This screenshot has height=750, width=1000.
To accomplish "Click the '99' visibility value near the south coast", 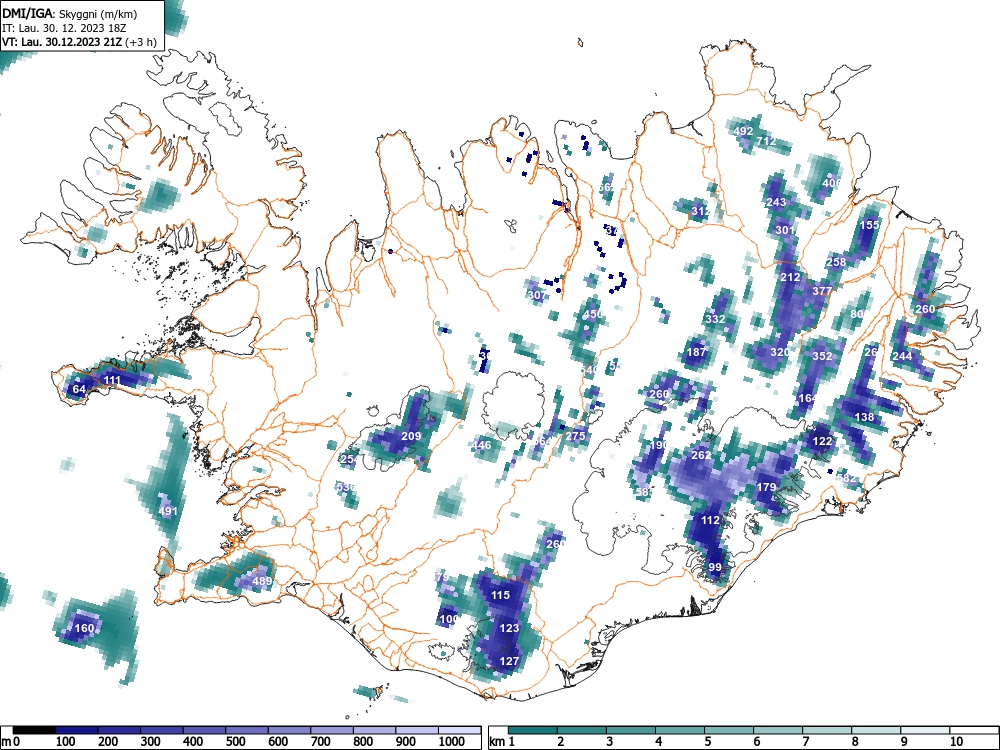I will tap(715, 568).
